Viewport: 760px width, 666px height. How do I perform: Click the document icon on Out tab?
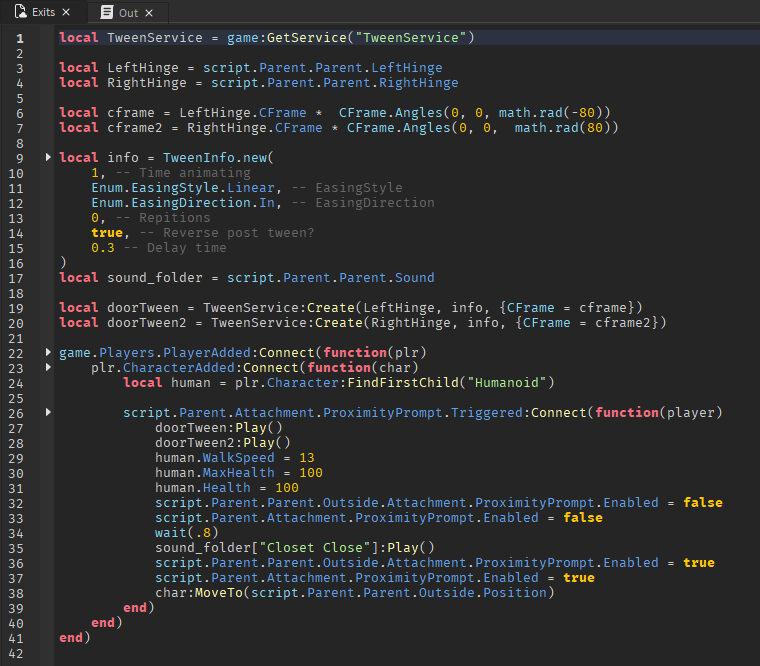pyautogui.click(x=107, y=12)
